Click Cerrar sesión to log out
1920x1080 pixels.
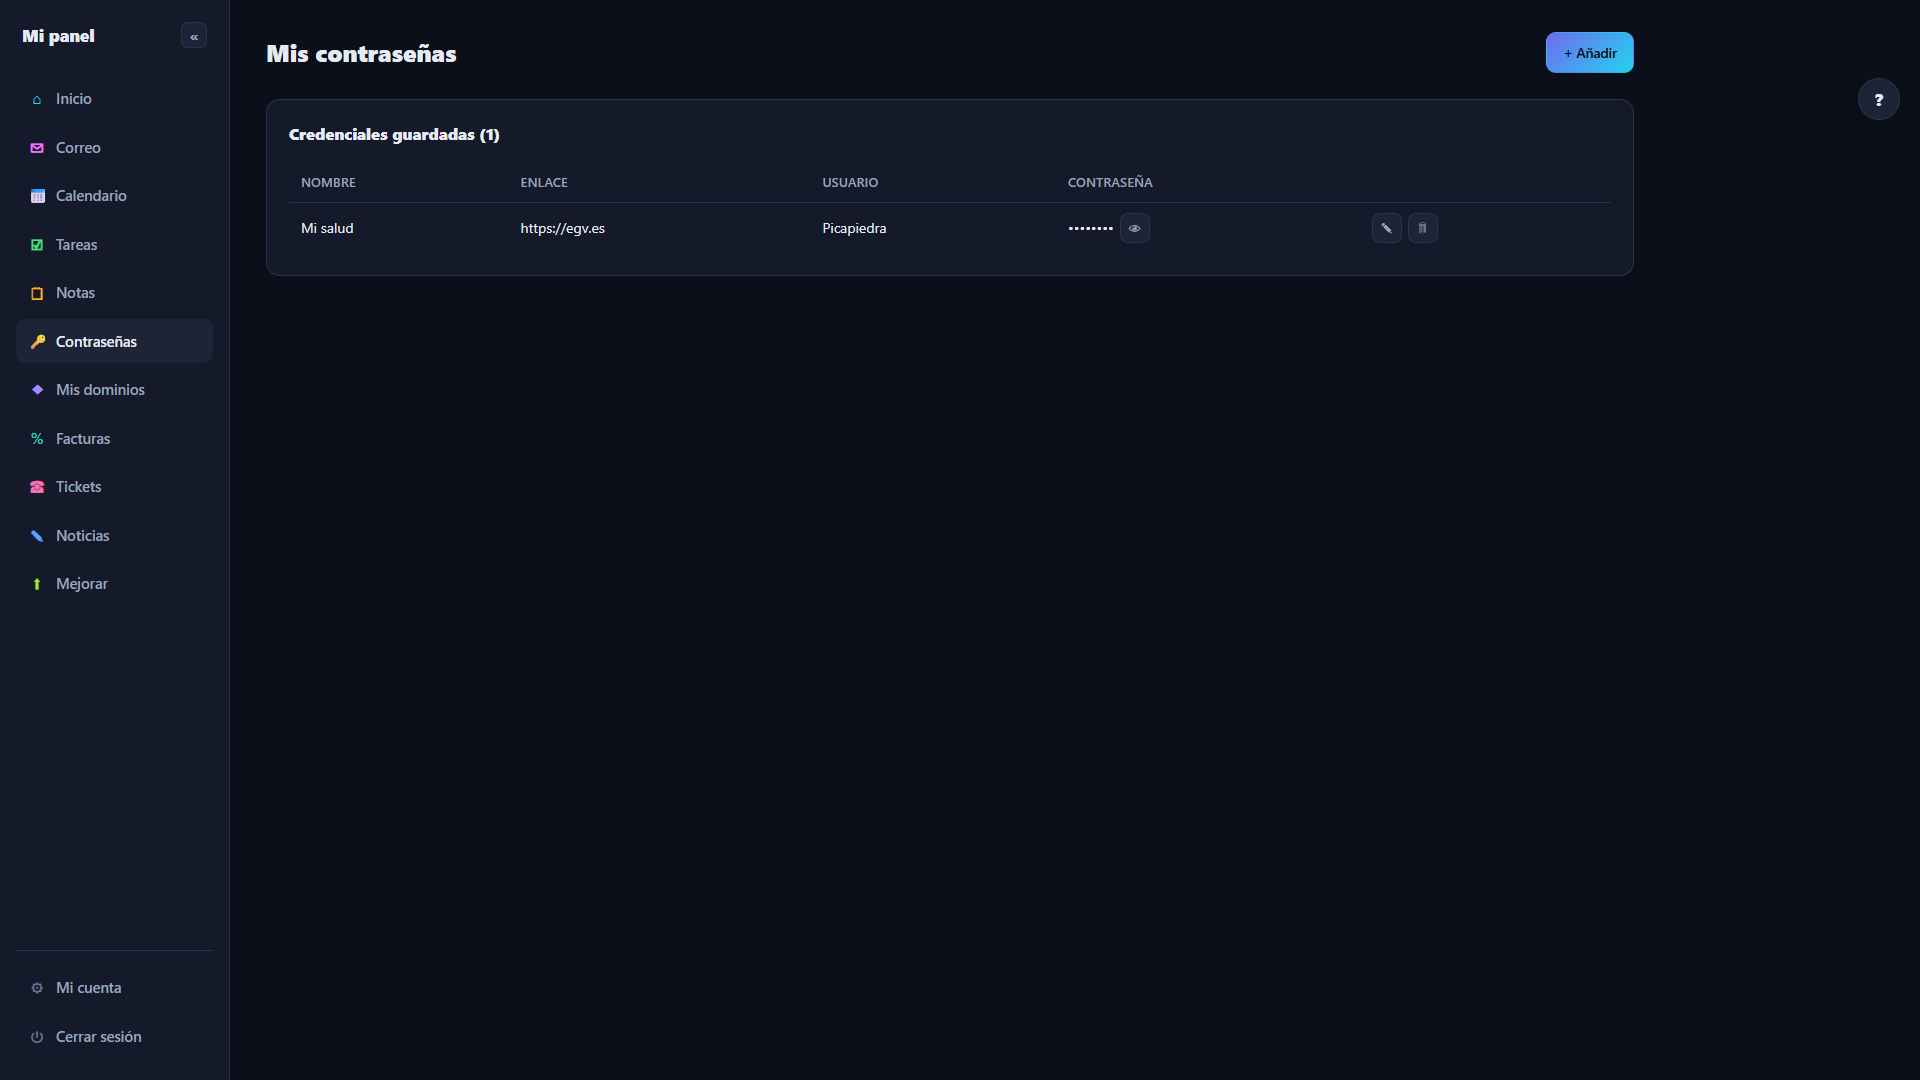114,1037
